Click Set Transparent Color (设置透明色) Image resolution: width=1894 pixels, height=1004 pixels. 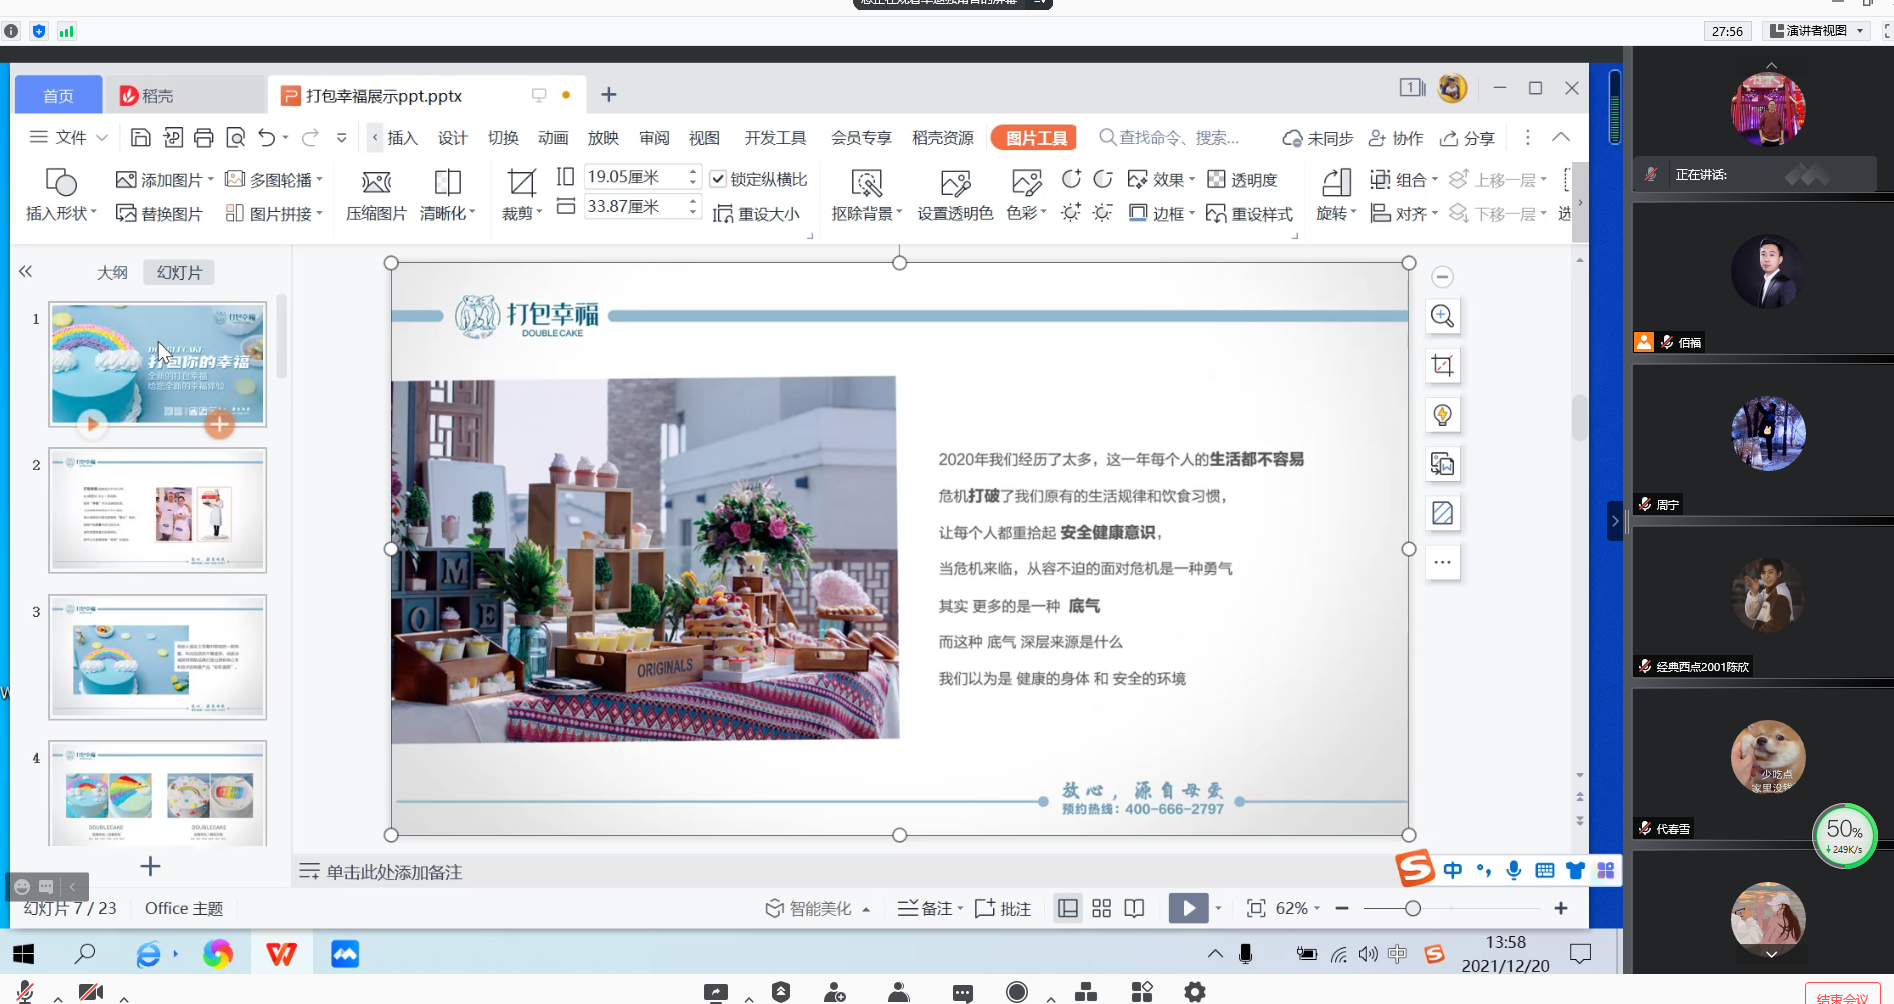pos(955,195)
